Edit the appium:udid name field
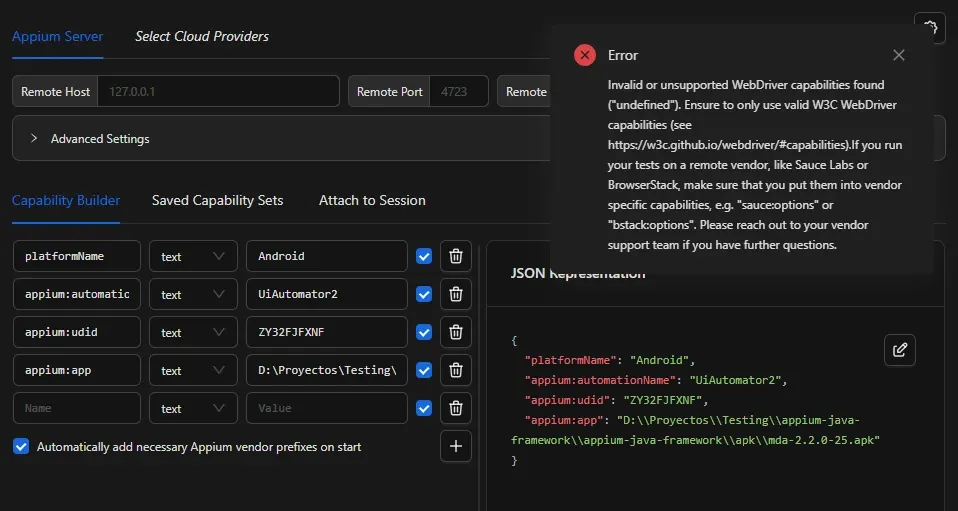Viewport: 958px width, 511px height. [x=77, y=332]
